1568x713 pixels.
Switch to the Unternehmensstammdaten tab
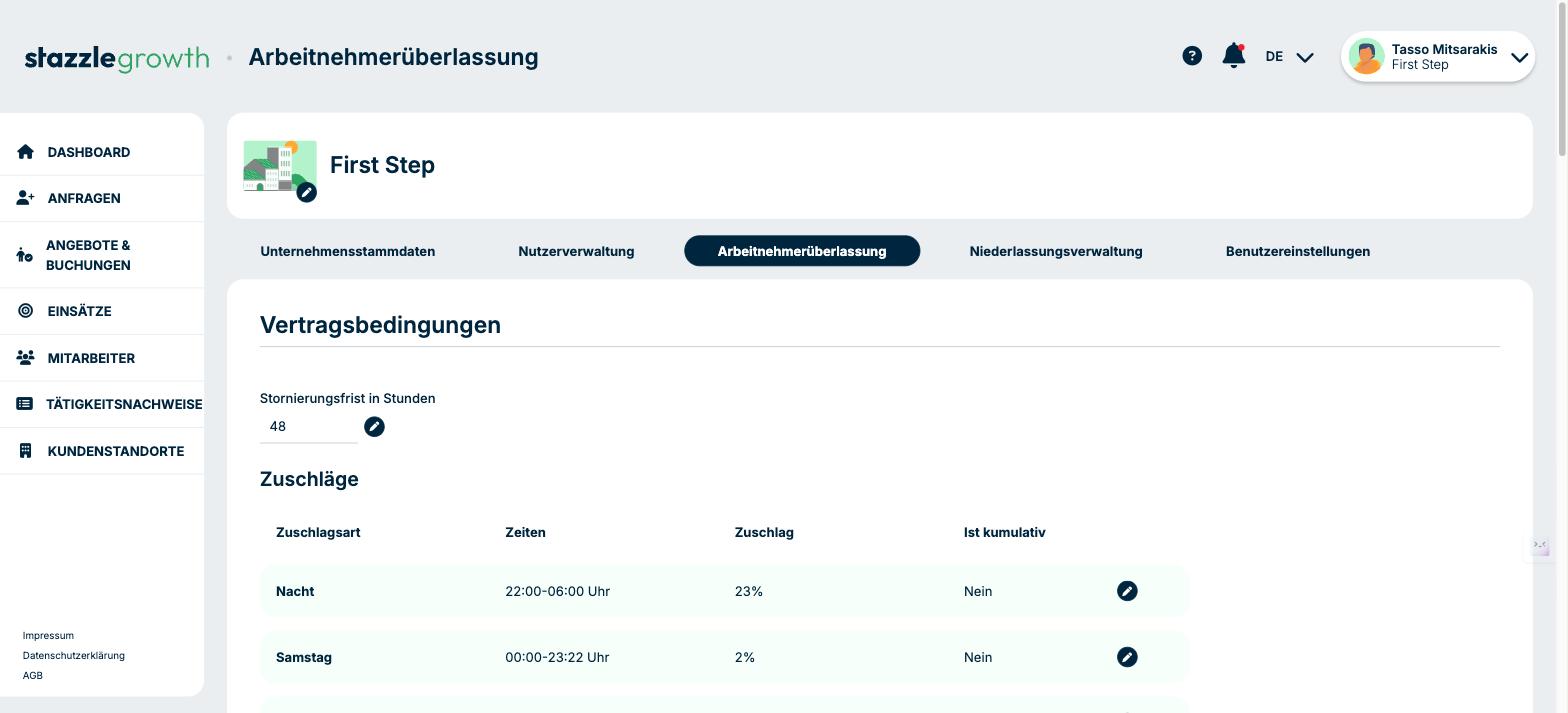(x=348, y=251)
